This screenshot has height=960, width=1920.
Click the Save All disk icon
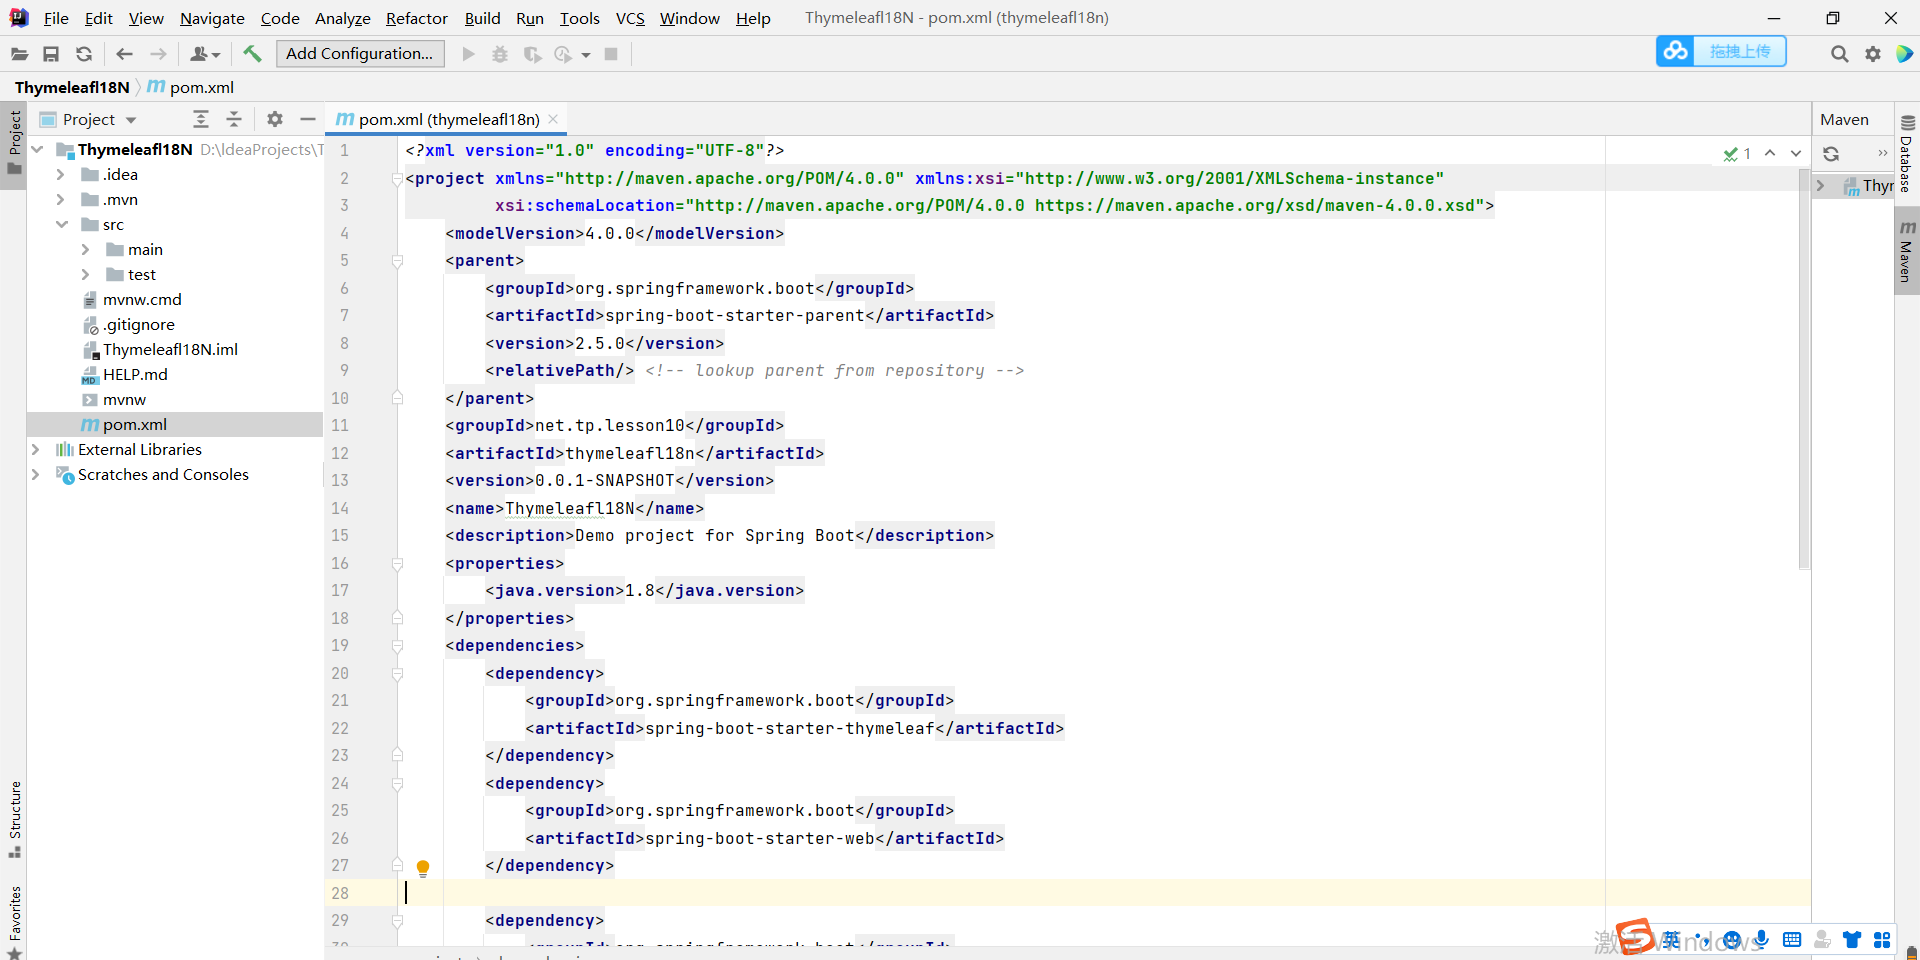pyautogui.click(x=51, y=54)
